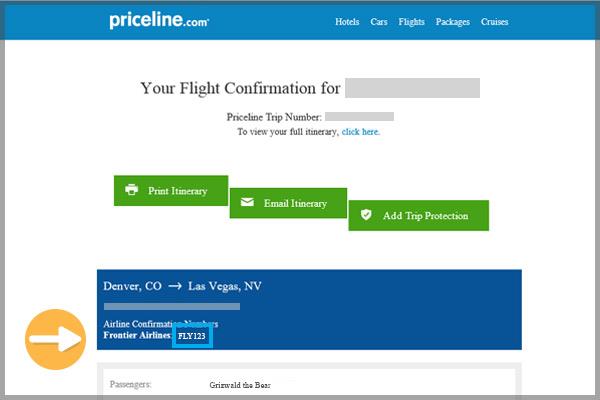
Task: Click the printer icon on Print Itinerary
Action: (x=131, y=189)
